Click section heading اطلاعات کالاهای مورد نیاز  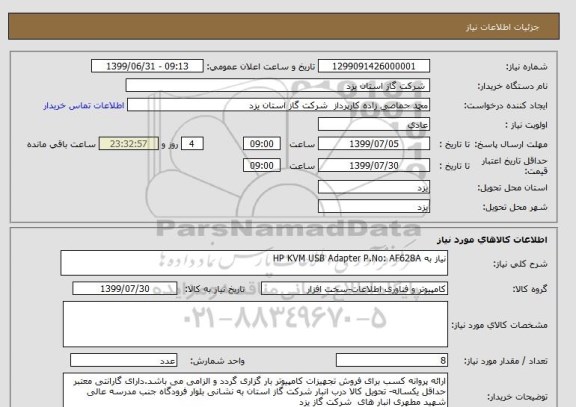click(492, 240)
